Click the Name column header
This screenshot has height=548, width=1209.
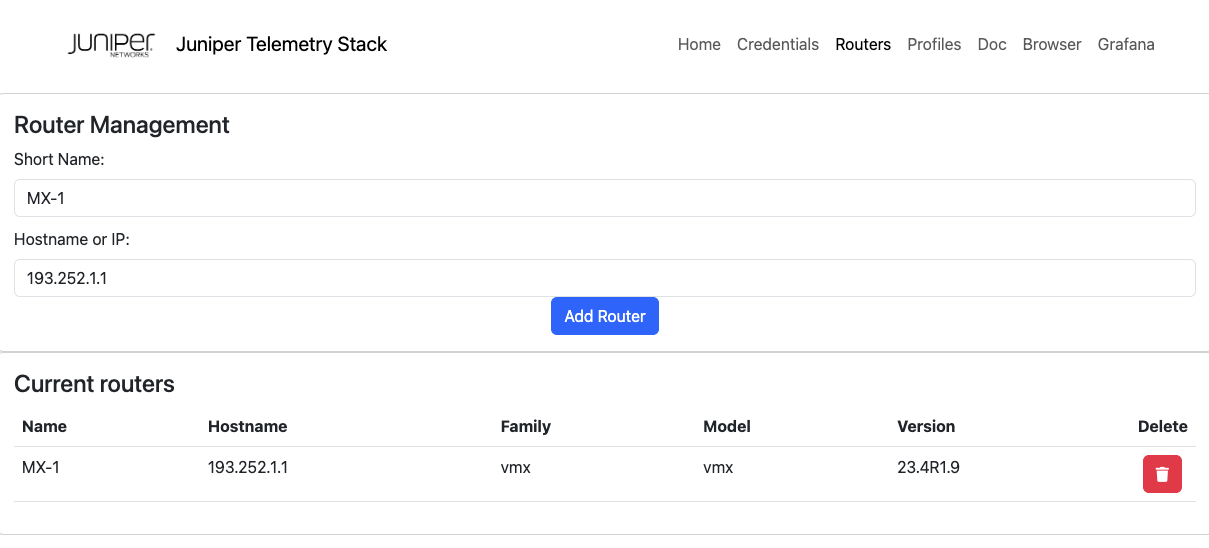pyautogui.click(x=44, y=426)
